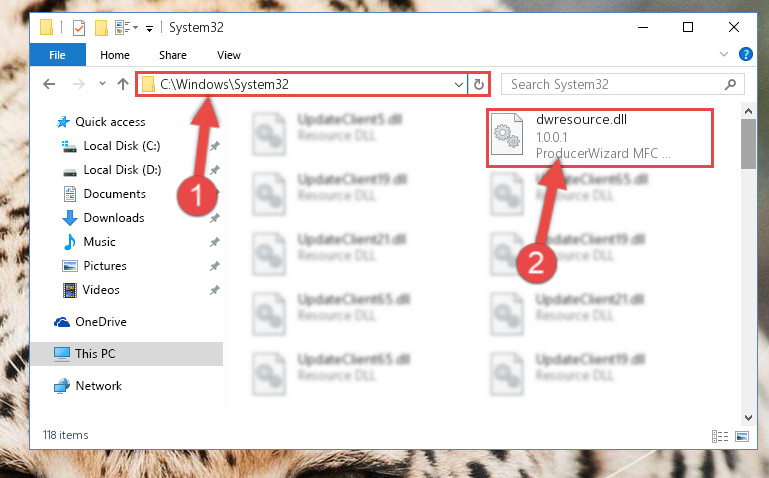Select the dwresource.dll file
769x478 pixels.
point(600,138)
